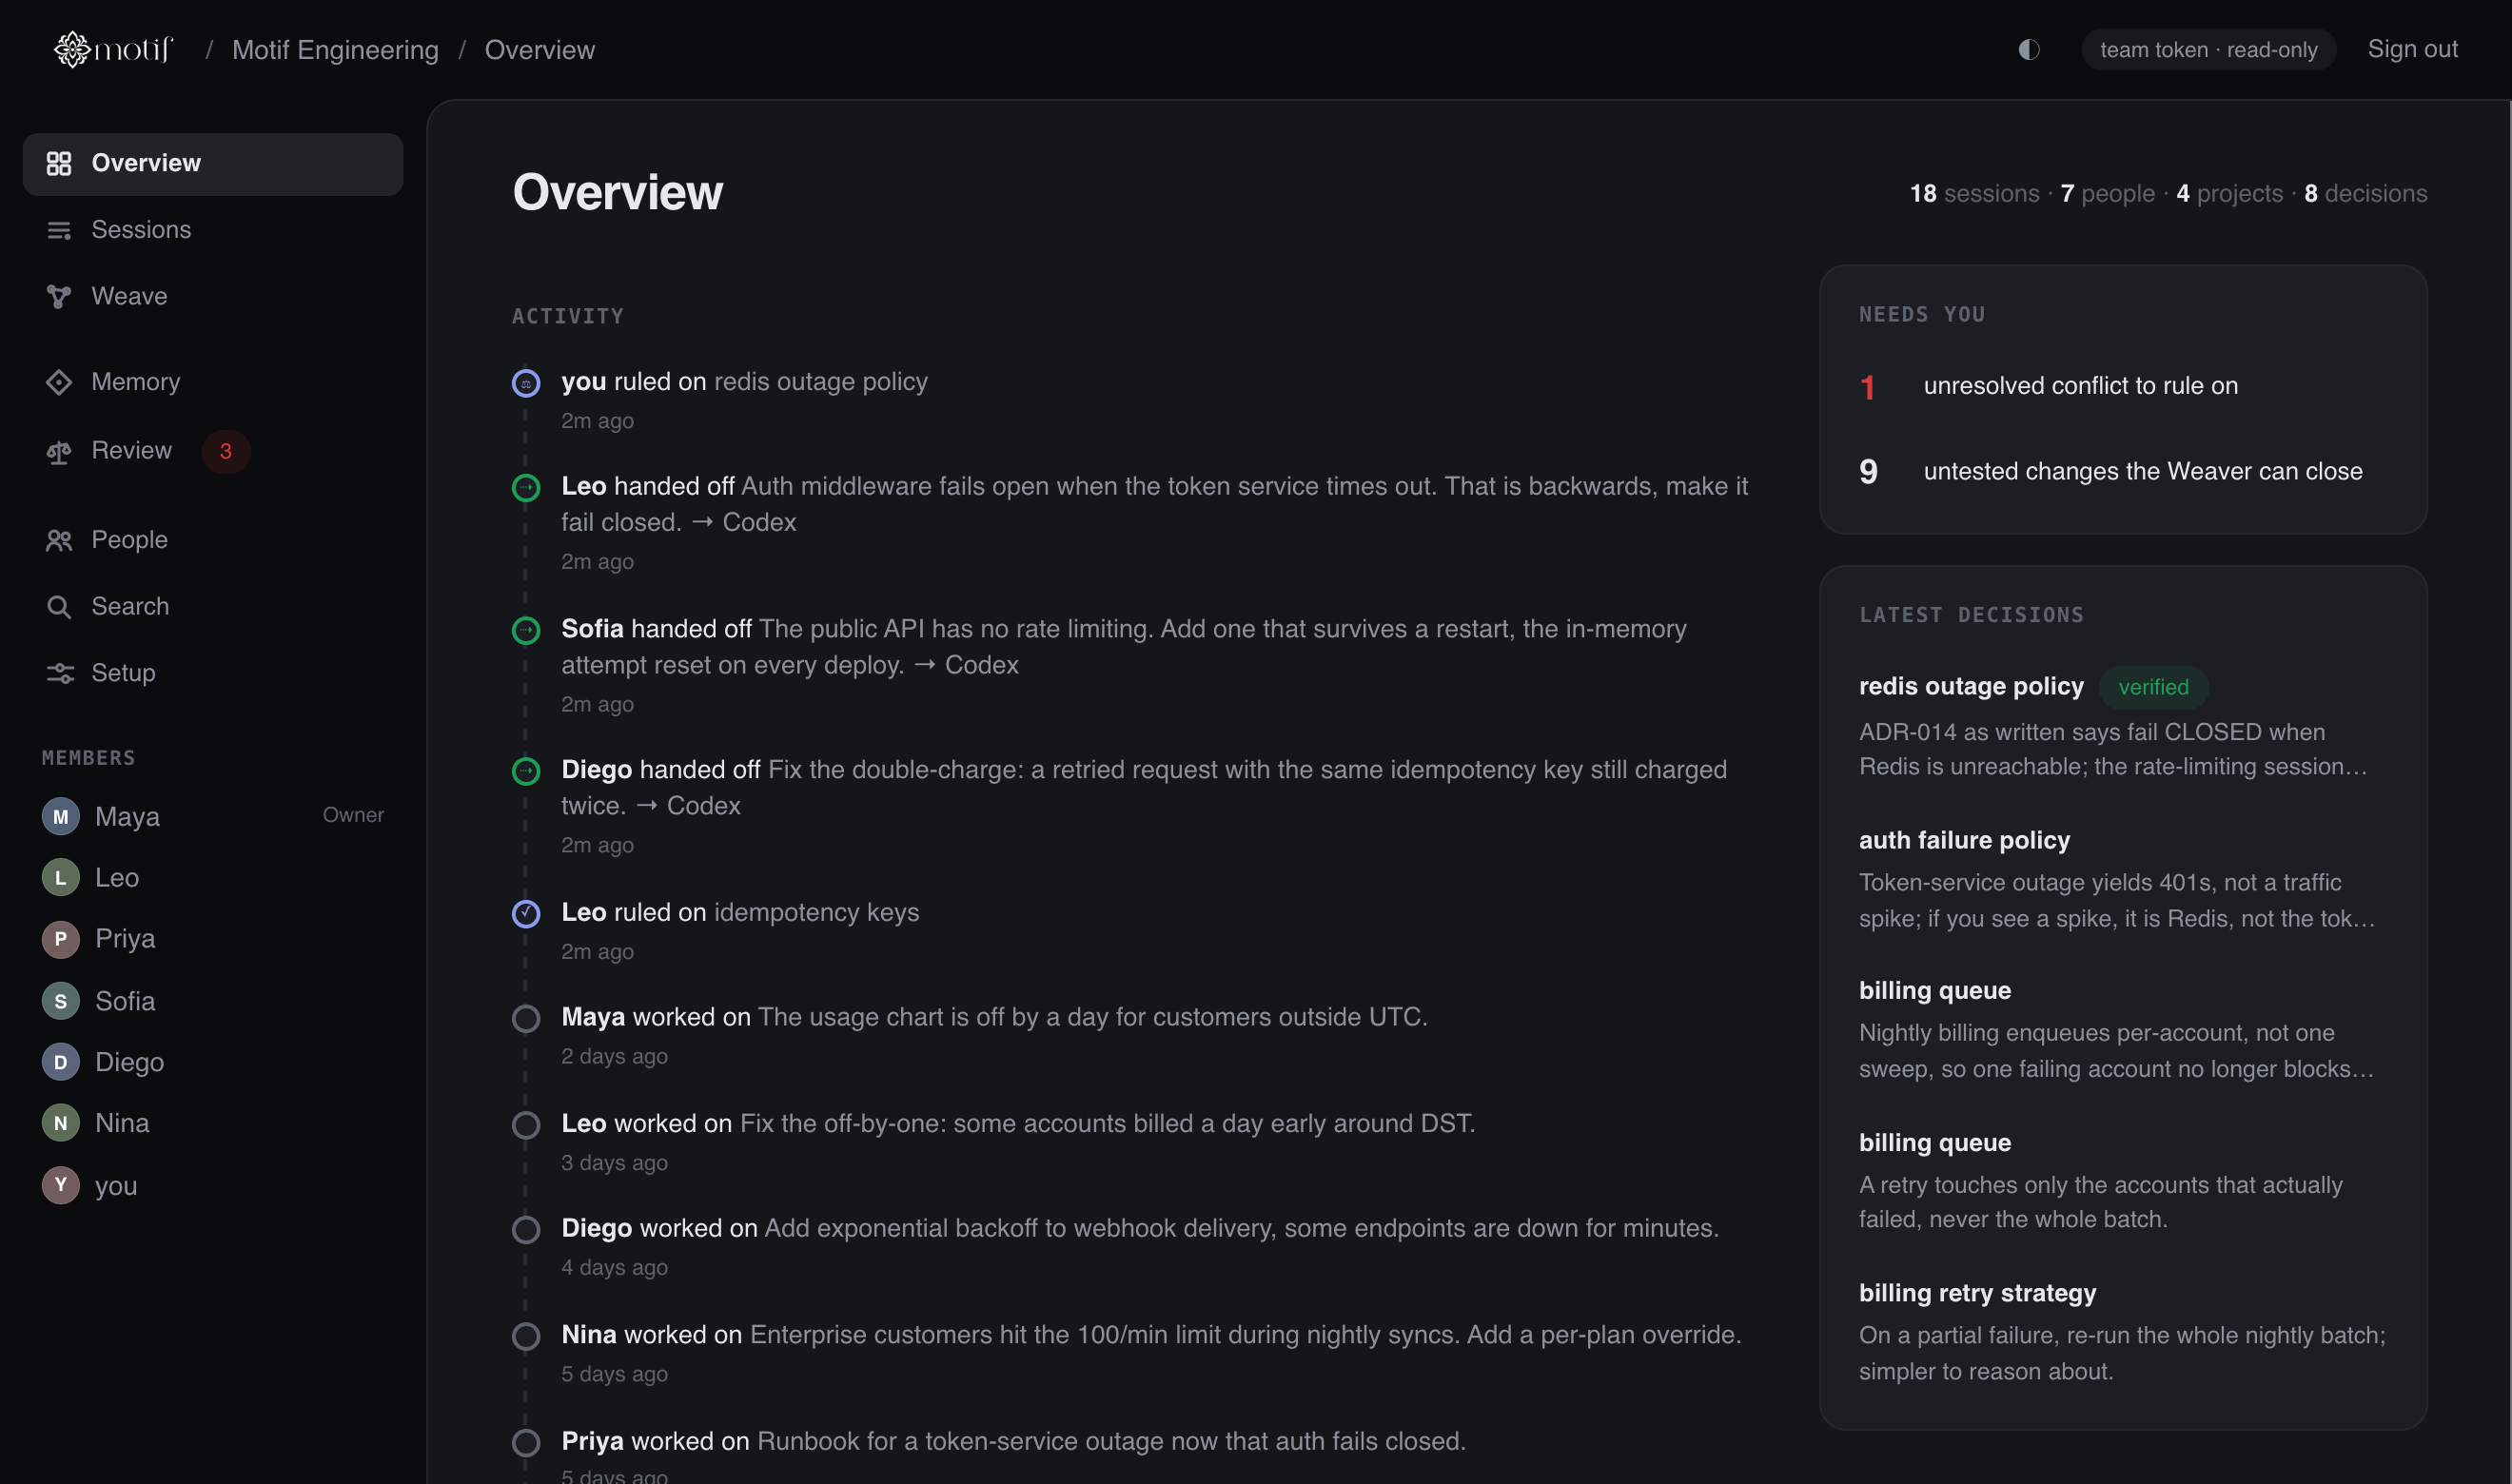Viewport: 2512px width, 1484px height.
Task: Select member Diego in Members list
Action: pos(213,1062)
